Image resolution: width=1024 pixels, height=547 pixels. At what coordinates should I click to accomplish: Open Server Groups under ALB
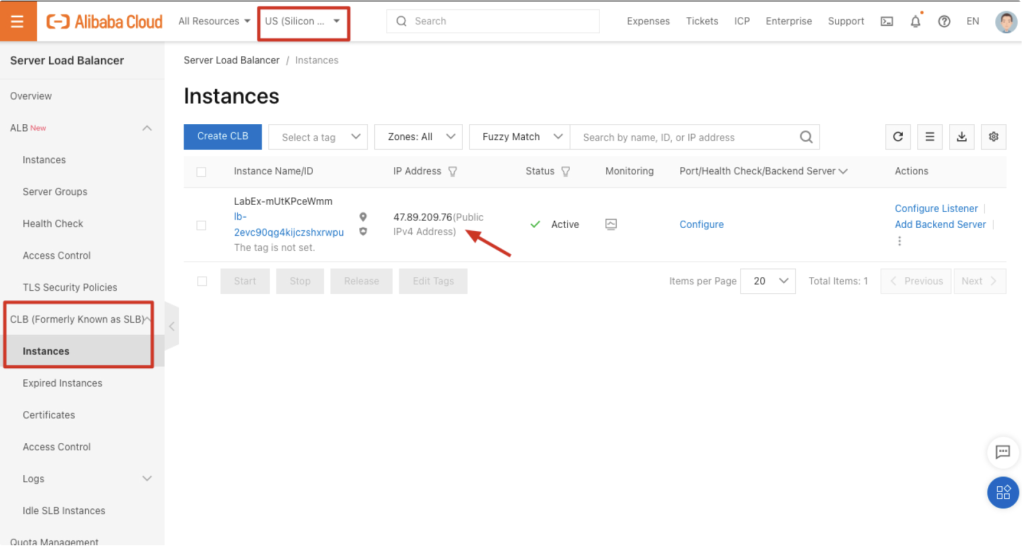pos(55,192)
